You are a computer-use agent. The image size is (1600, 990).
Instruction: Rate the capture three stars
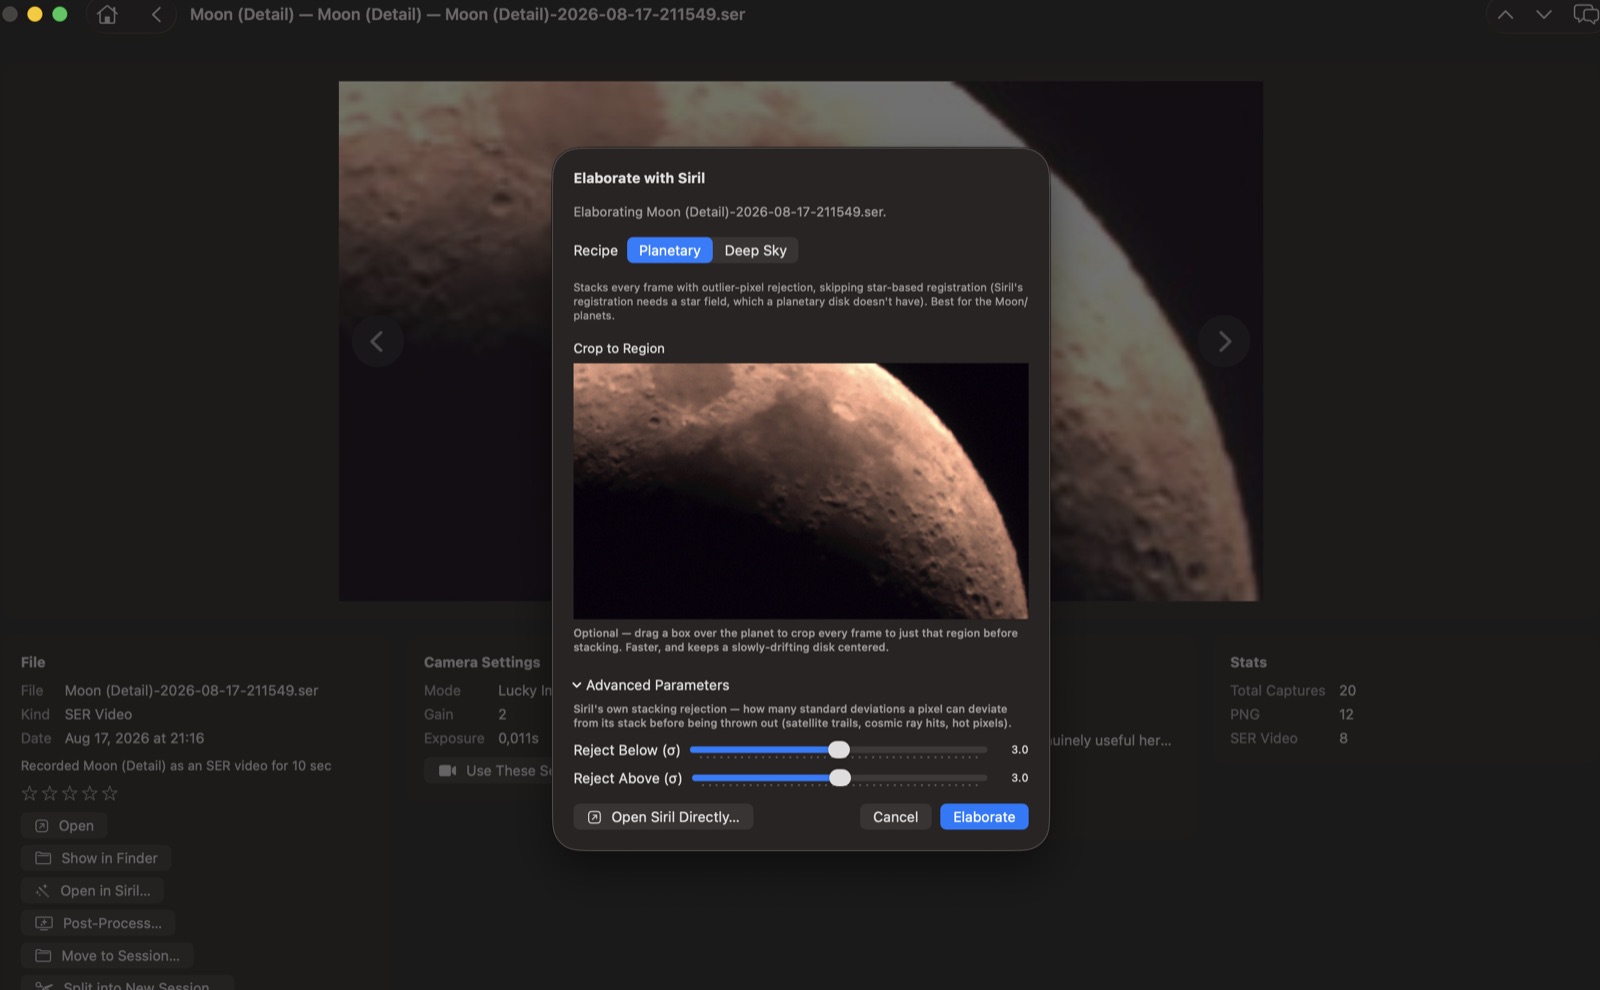(69, 793)
